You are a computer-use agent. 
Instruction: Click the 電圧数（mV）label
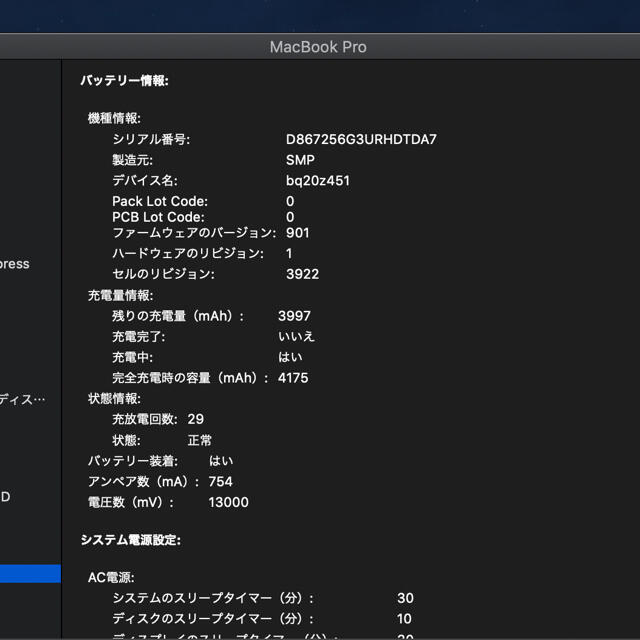(x=131, y=502)
